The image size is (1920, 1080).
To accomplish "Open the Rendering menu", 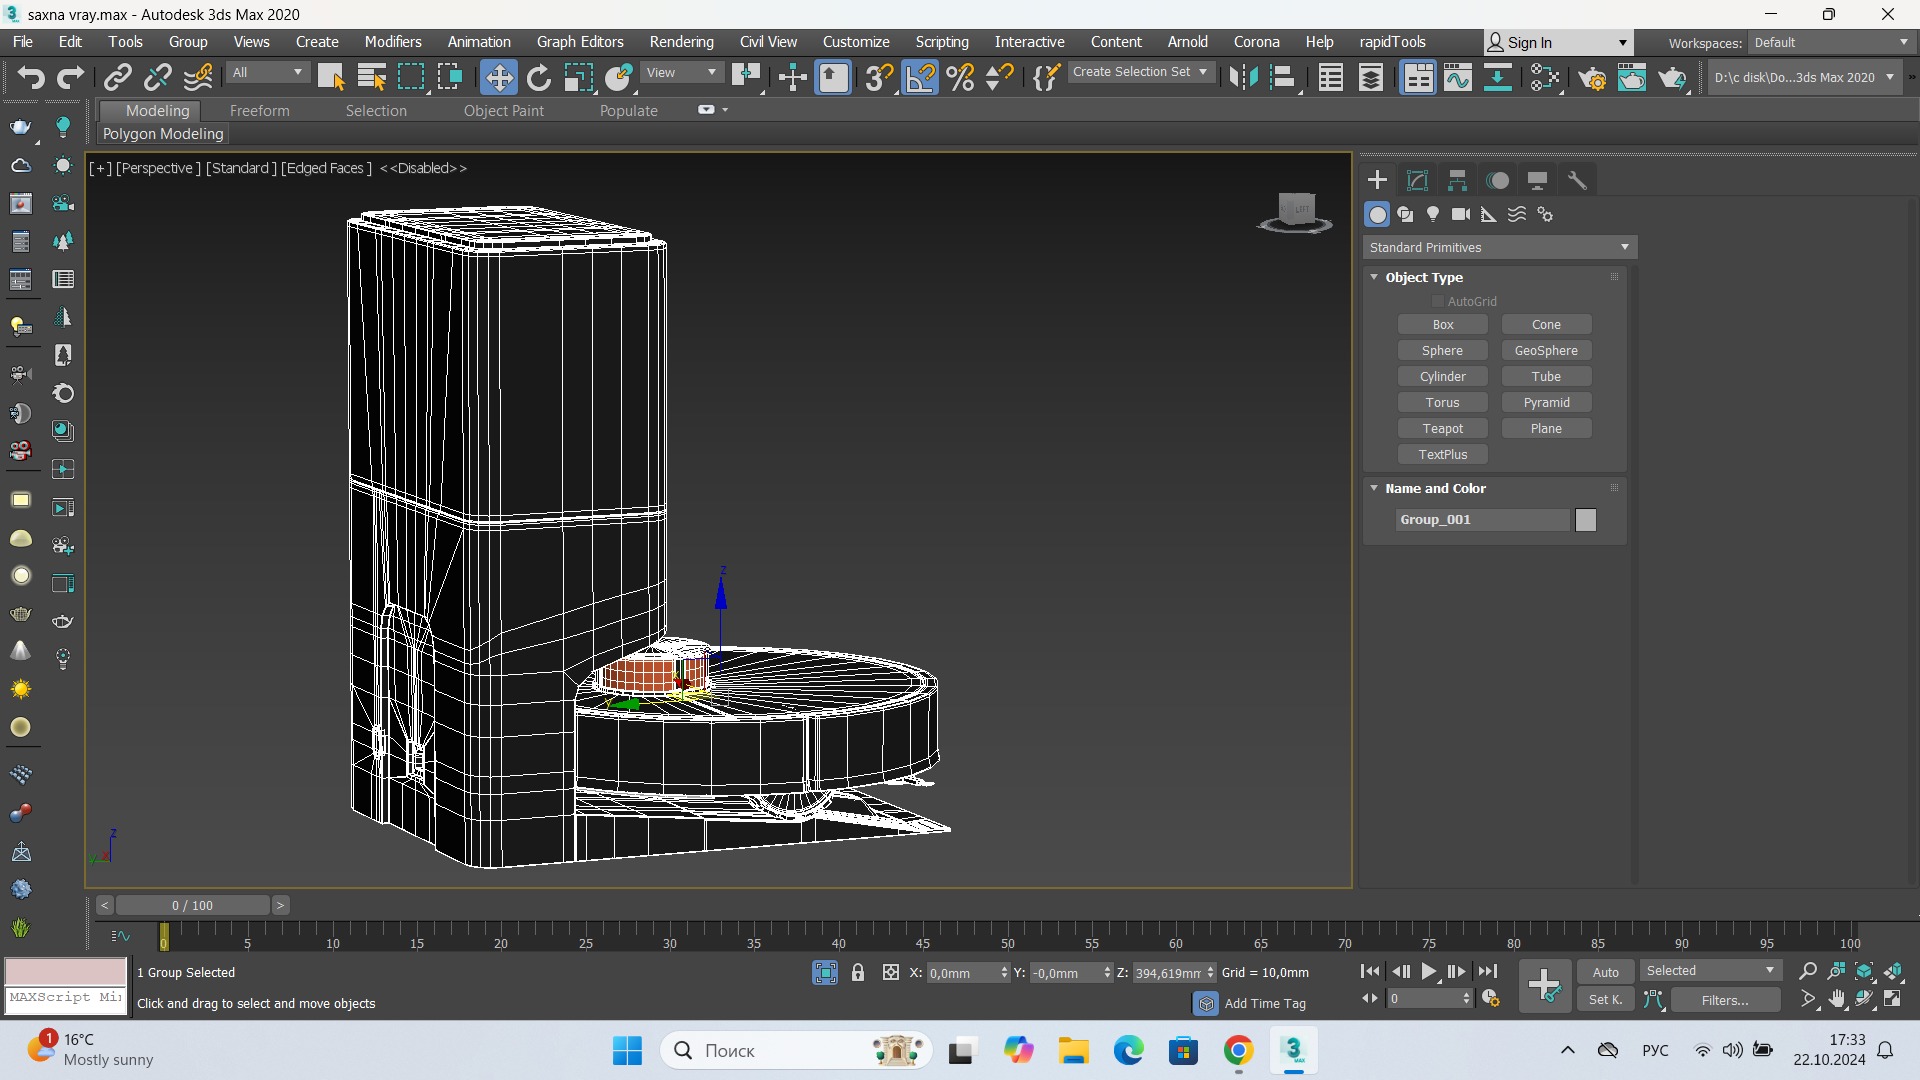I will [681, 42].
